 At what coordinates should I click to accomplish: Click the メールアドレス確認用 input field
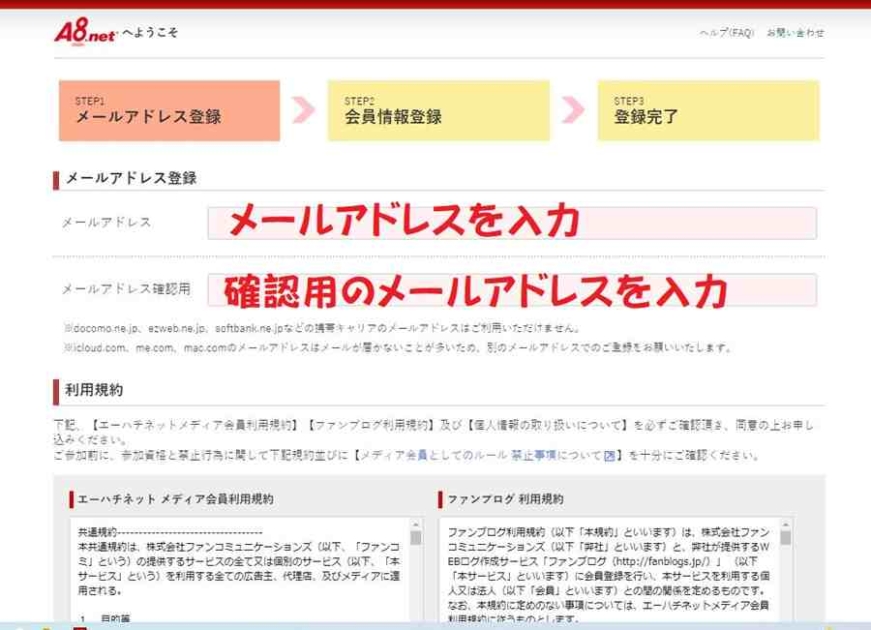[x=512, y=289]
